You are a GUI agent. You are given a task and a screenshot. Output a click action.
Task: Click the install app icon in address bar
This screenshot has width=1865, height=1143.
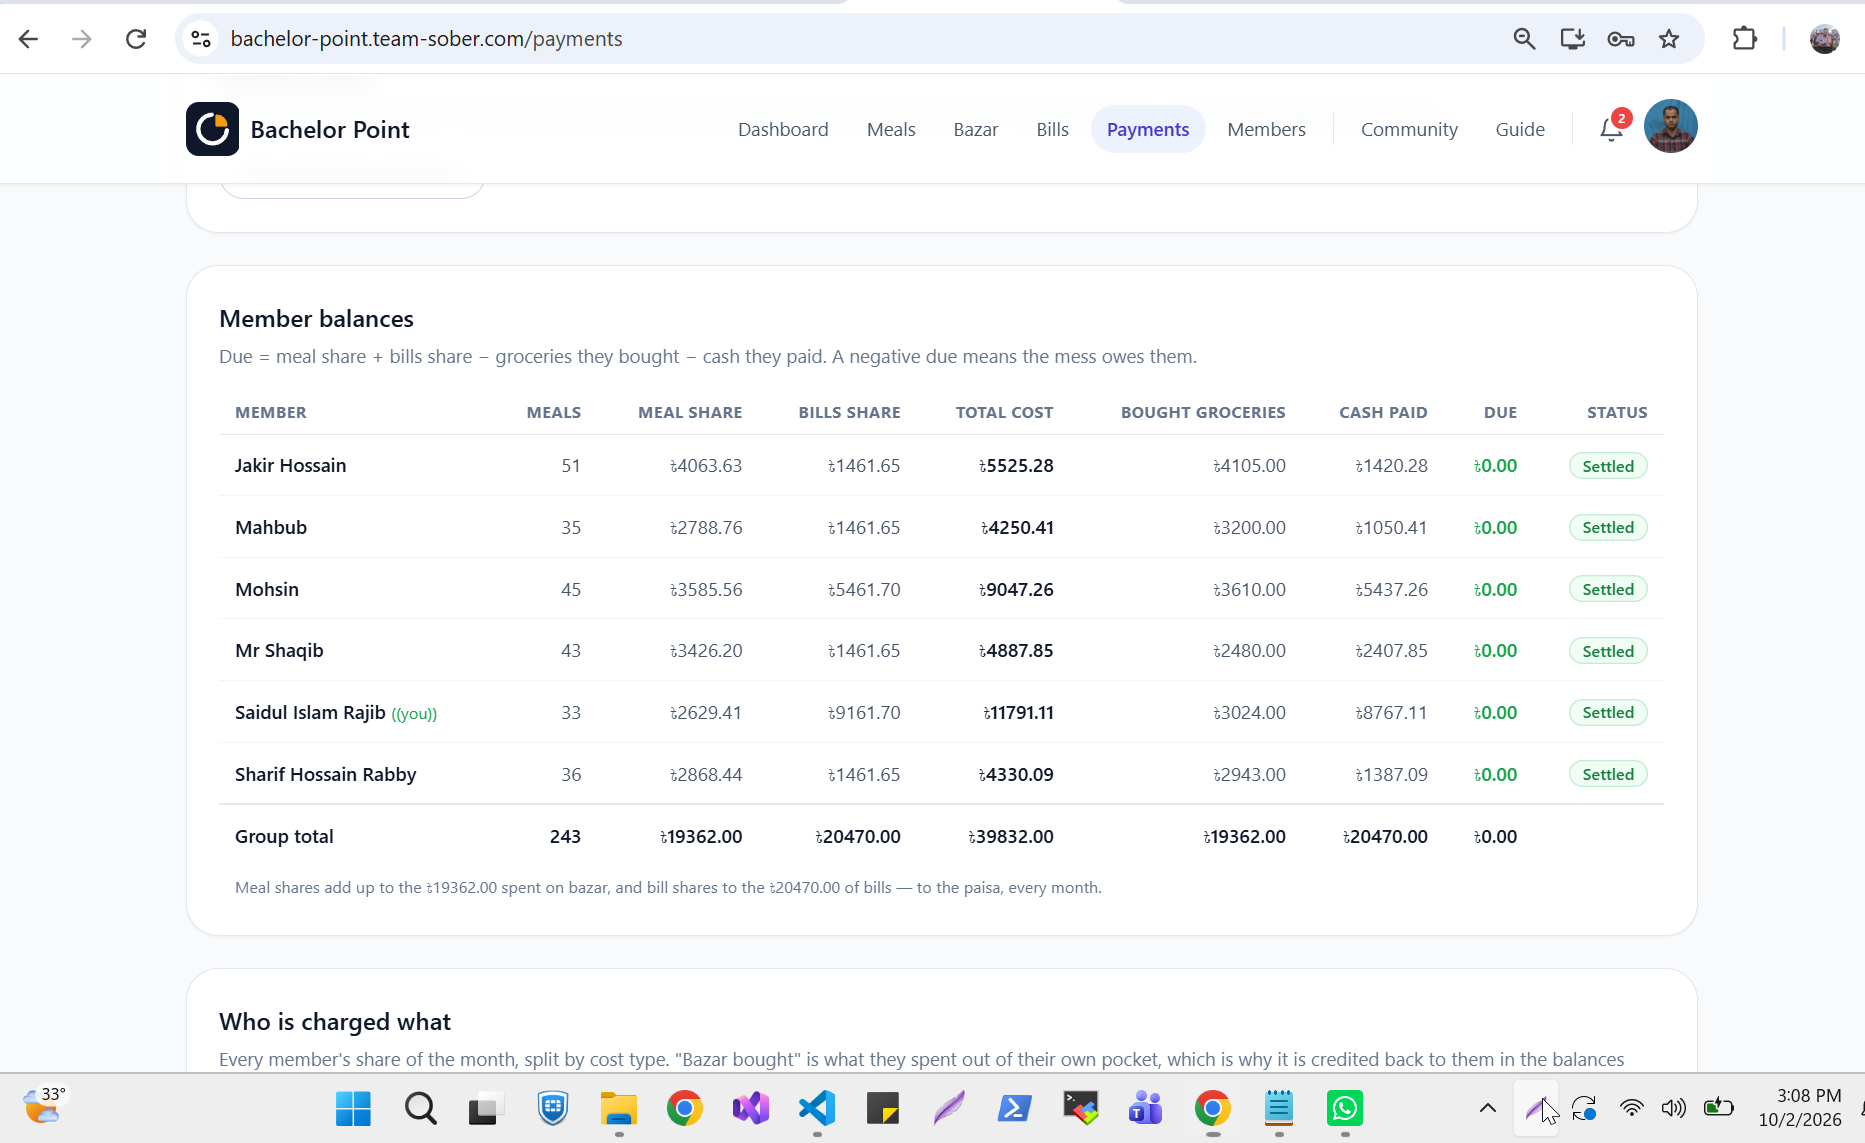tap(1573, 39)
